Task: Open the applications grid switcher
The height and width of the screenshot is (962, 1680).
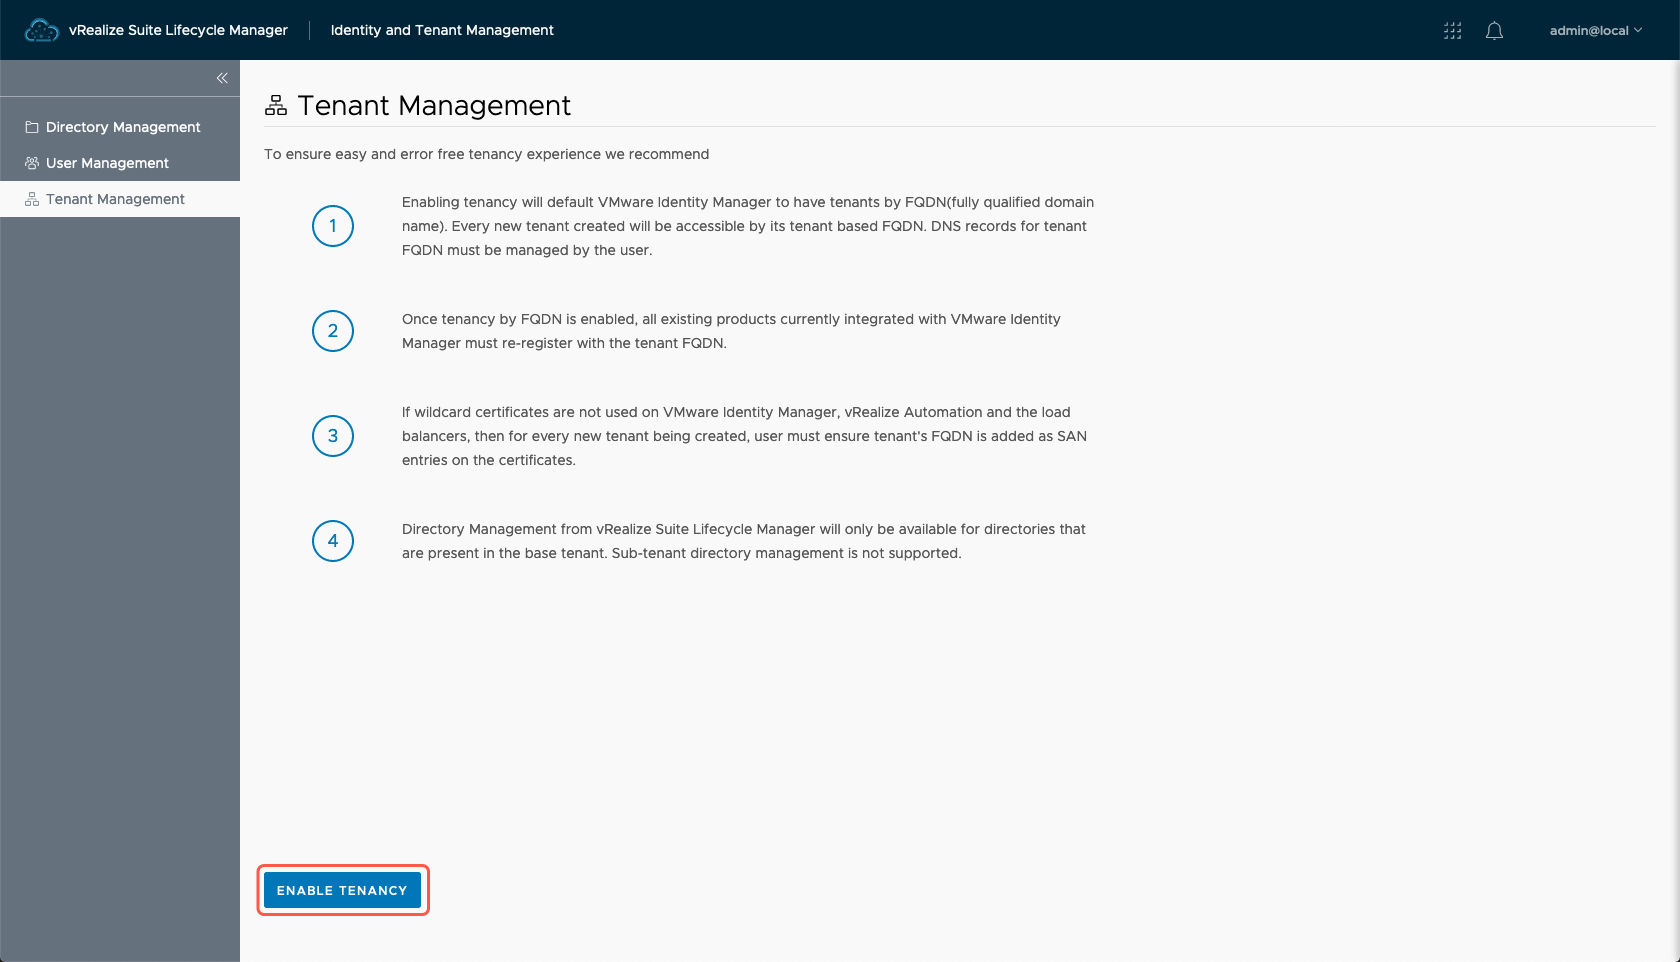Action: (1452, 31)
